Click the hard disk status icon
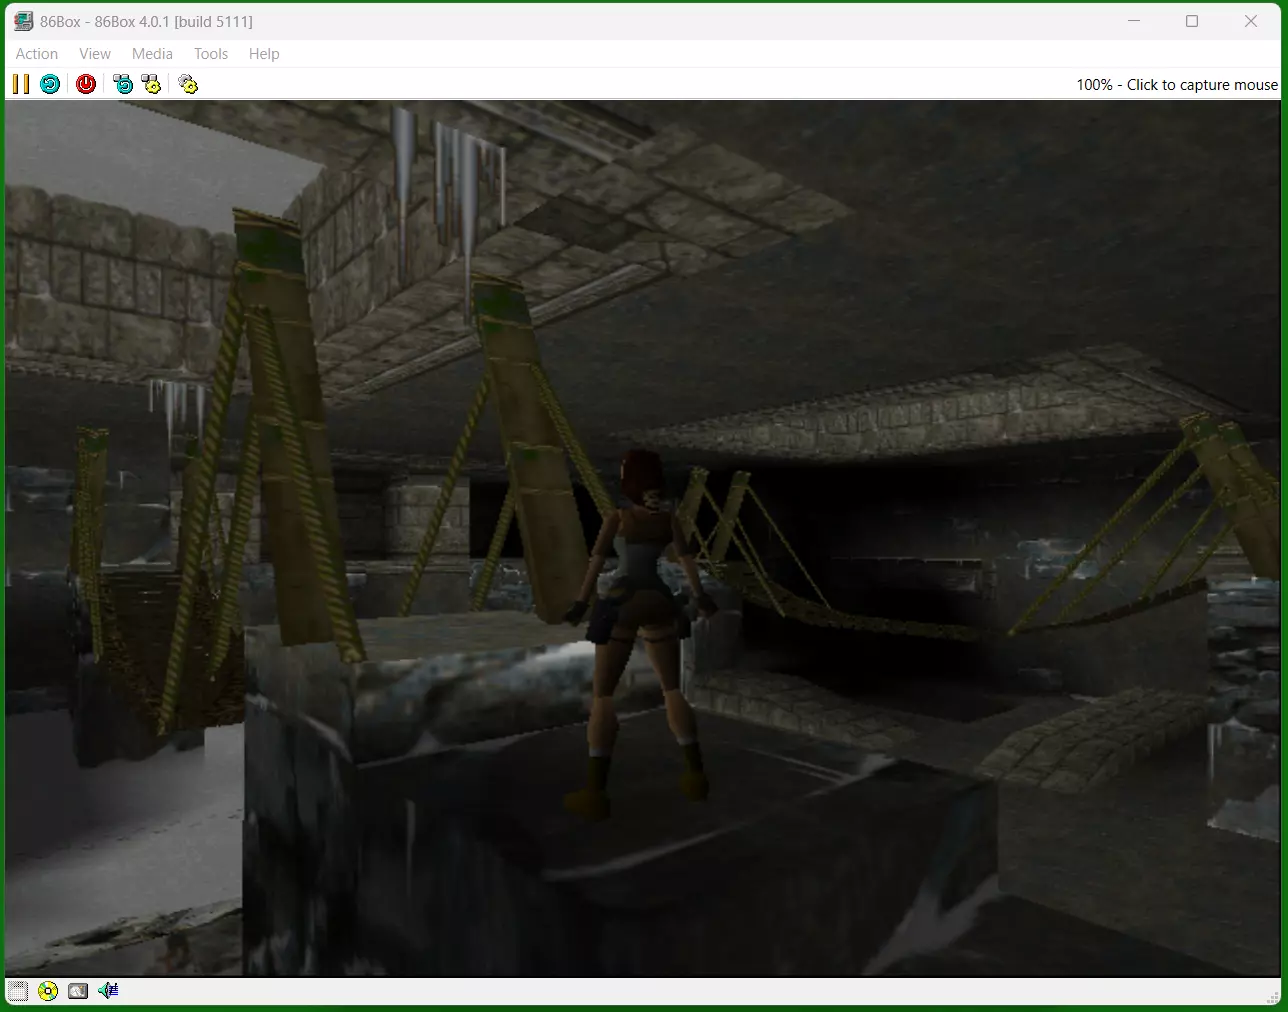This screenshot has width=1288, height=1012. click(x=78, y=991)
